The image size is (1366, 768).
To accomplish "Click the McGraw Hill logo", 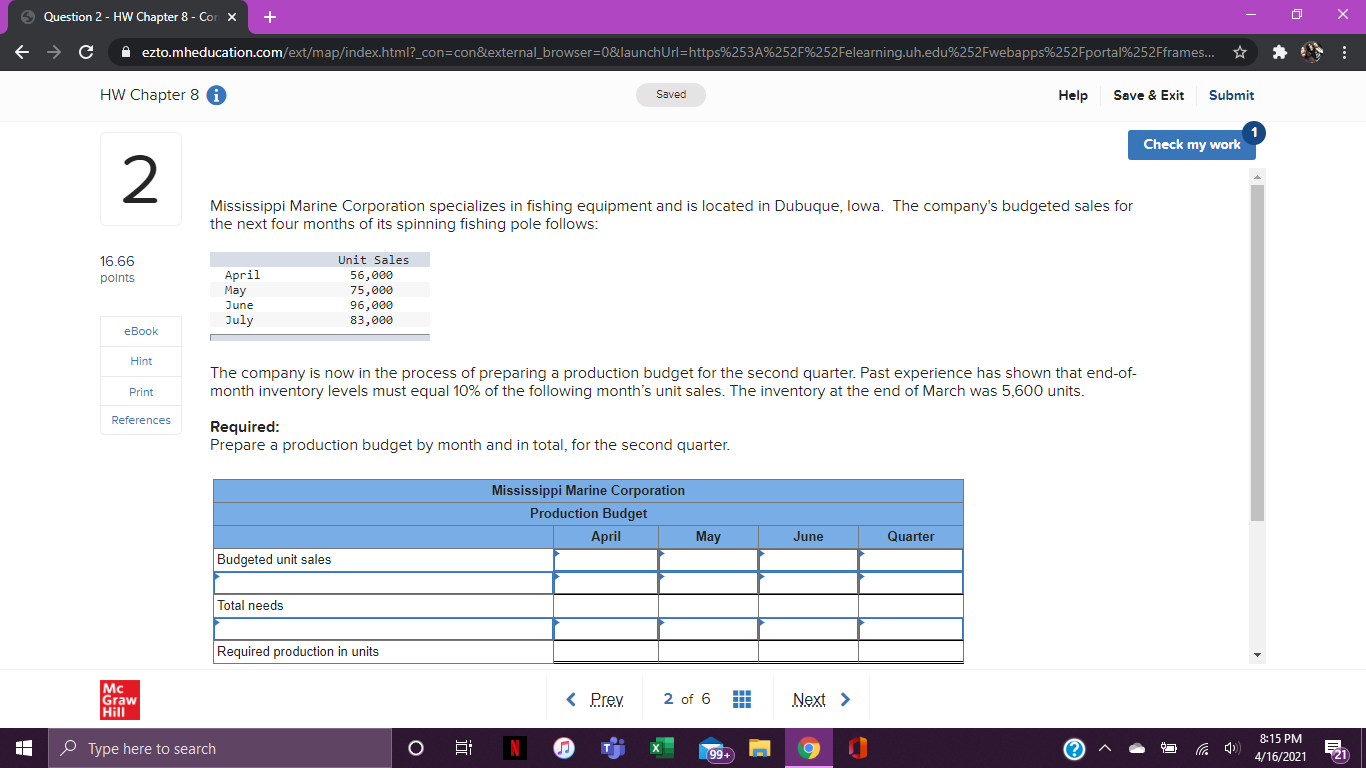I will pyautogui.click(x=119, y=700).
